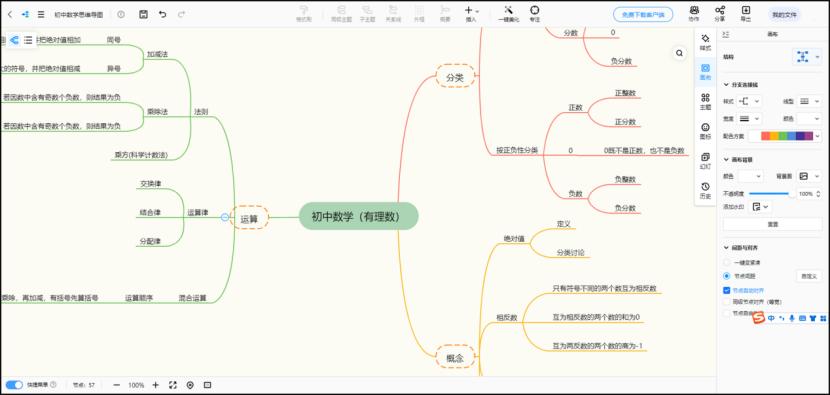Toggle the switch in the bottom status bar
Image resolution: width=830 pixels, height=395 pixels.
(x=14, y=385)
